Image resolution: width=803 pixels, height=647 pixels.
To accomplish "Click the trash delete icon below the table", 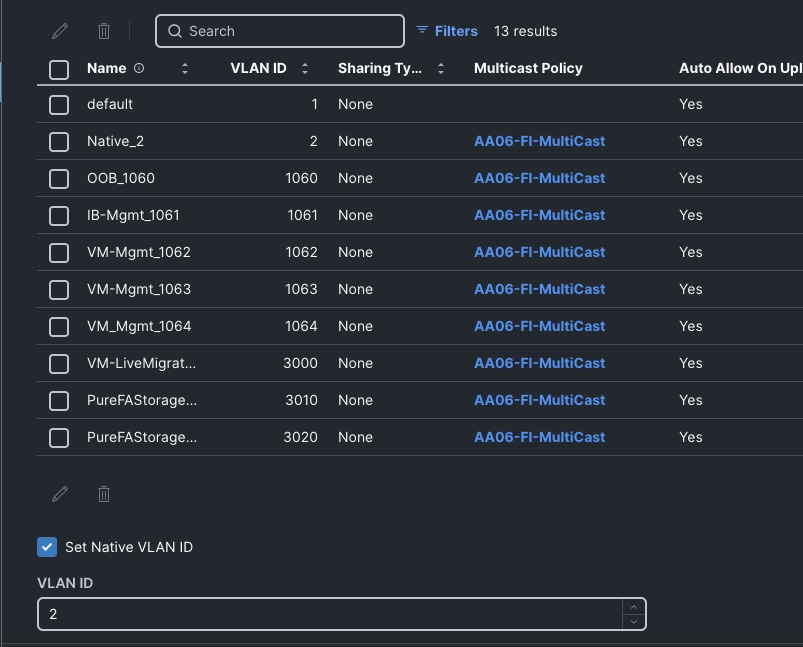I will pos(103,493).
